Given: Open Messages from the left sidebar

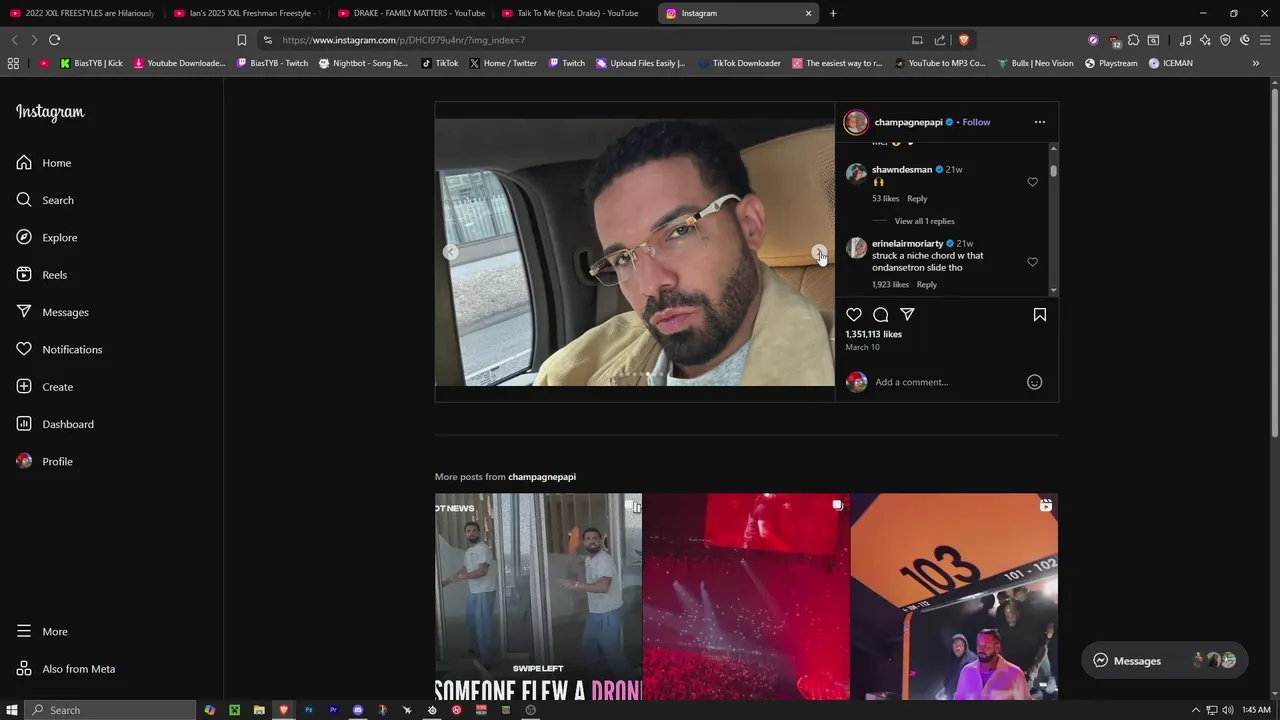Looking at the screenshot, I should pyautogui.click(x=52, y=312).
